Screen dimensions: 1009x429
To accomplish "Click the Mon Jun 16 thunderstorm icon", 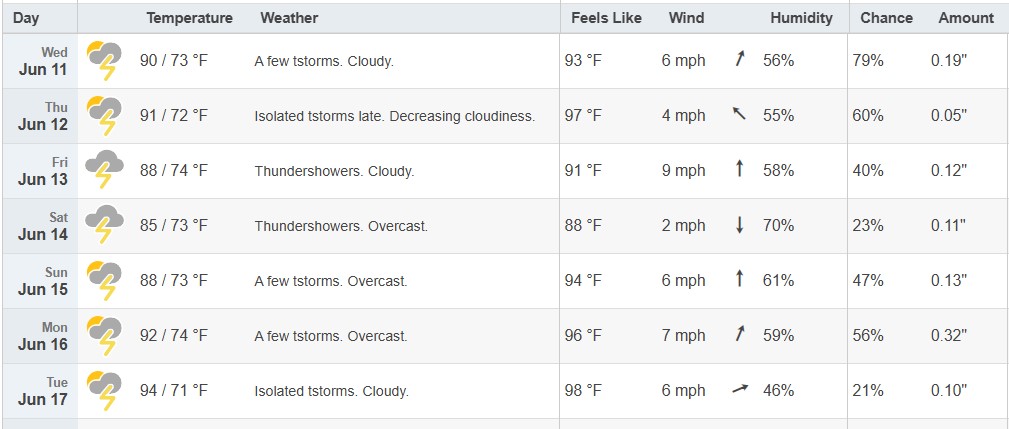I will click(104, 336).
